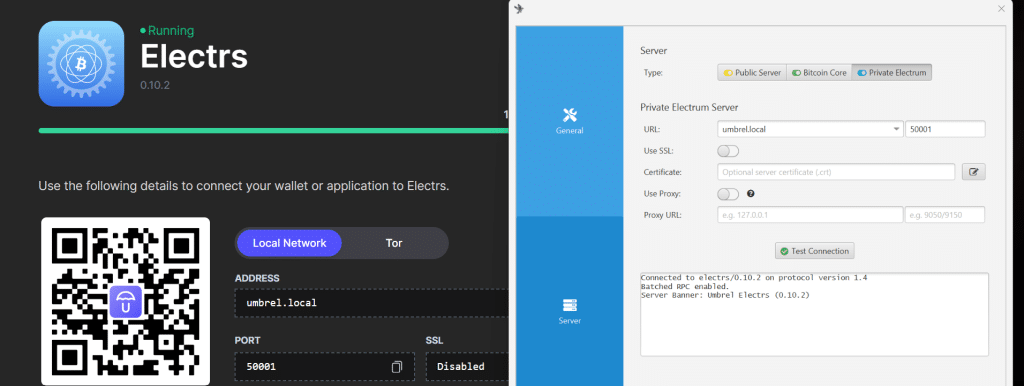1024x386 pixels.
Task: Open the certificate file browse button
Action: click(973, 172)
